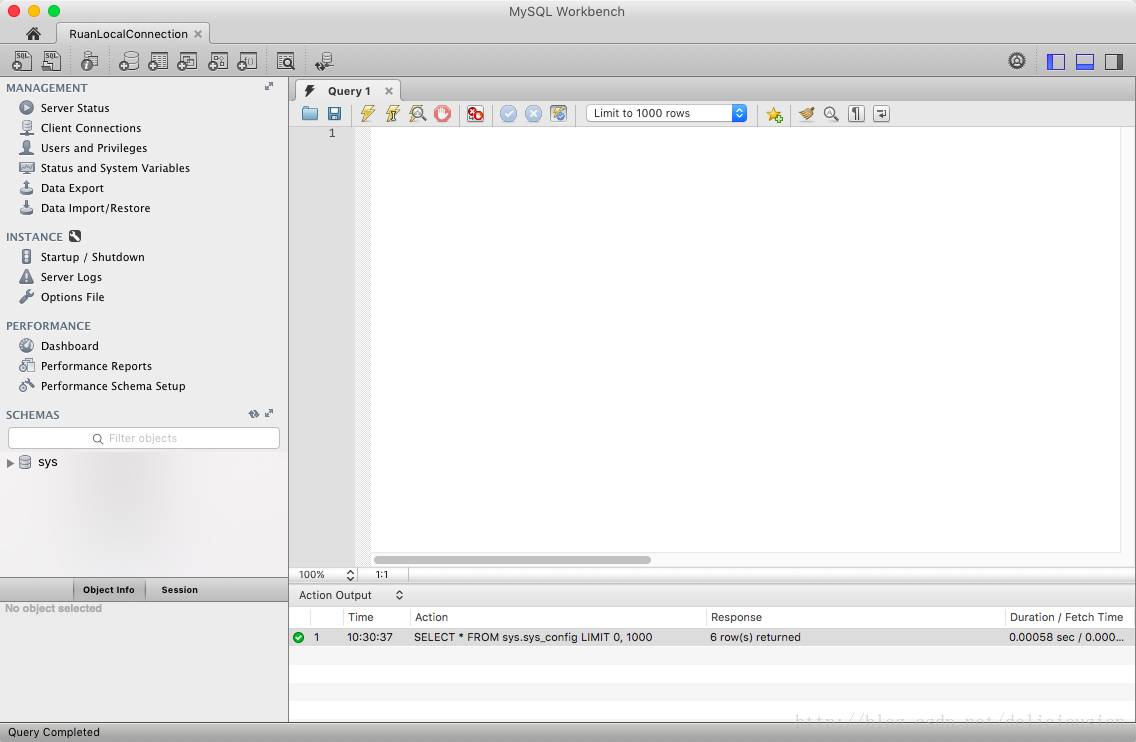
Task: Click the Explain query plan magnifier-lightning icon
Action: coord(418,114)
